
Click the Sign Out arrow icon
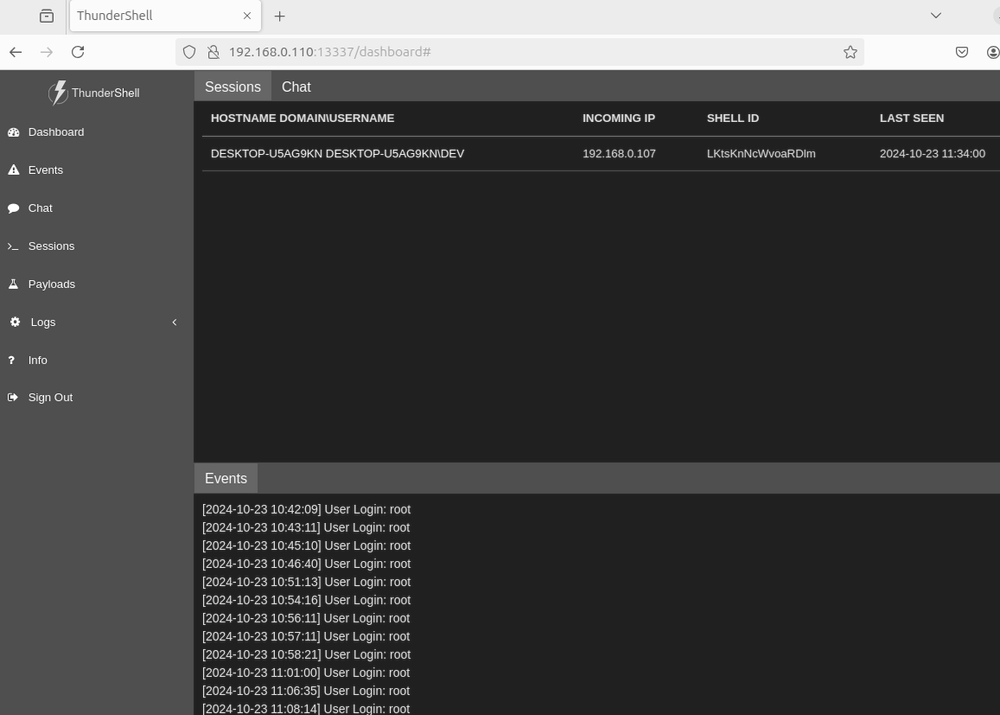pyautogui.click(x=13, y=397)
